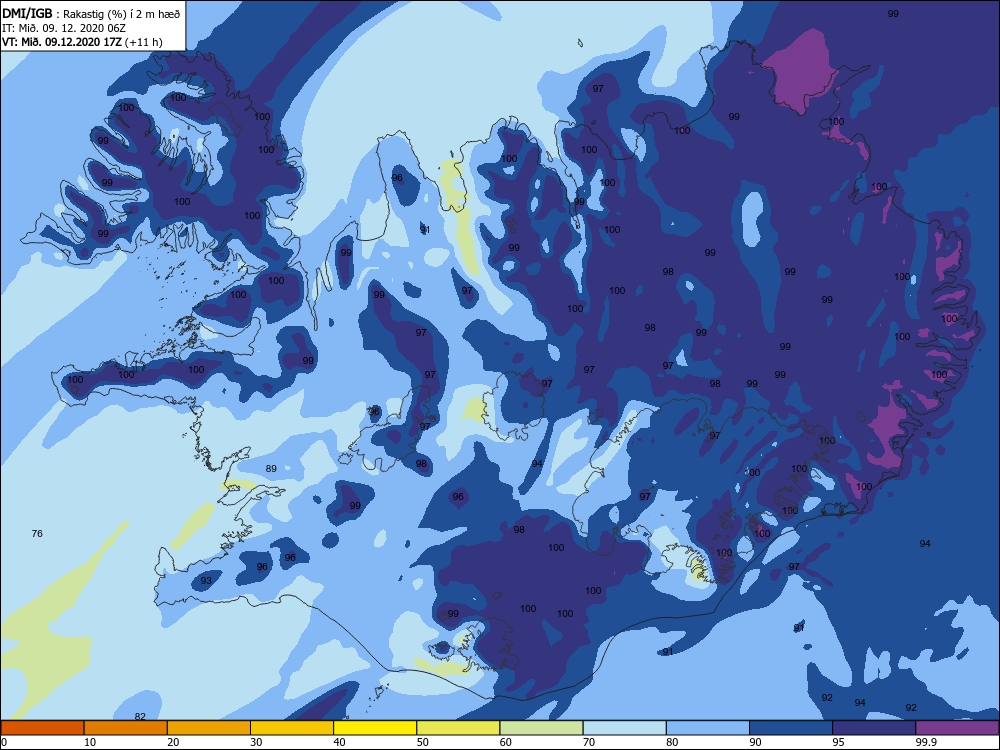Viewport: 1000px width, 750px height.
Task: Select the '20' legend scale label
Action: point(173,742)
